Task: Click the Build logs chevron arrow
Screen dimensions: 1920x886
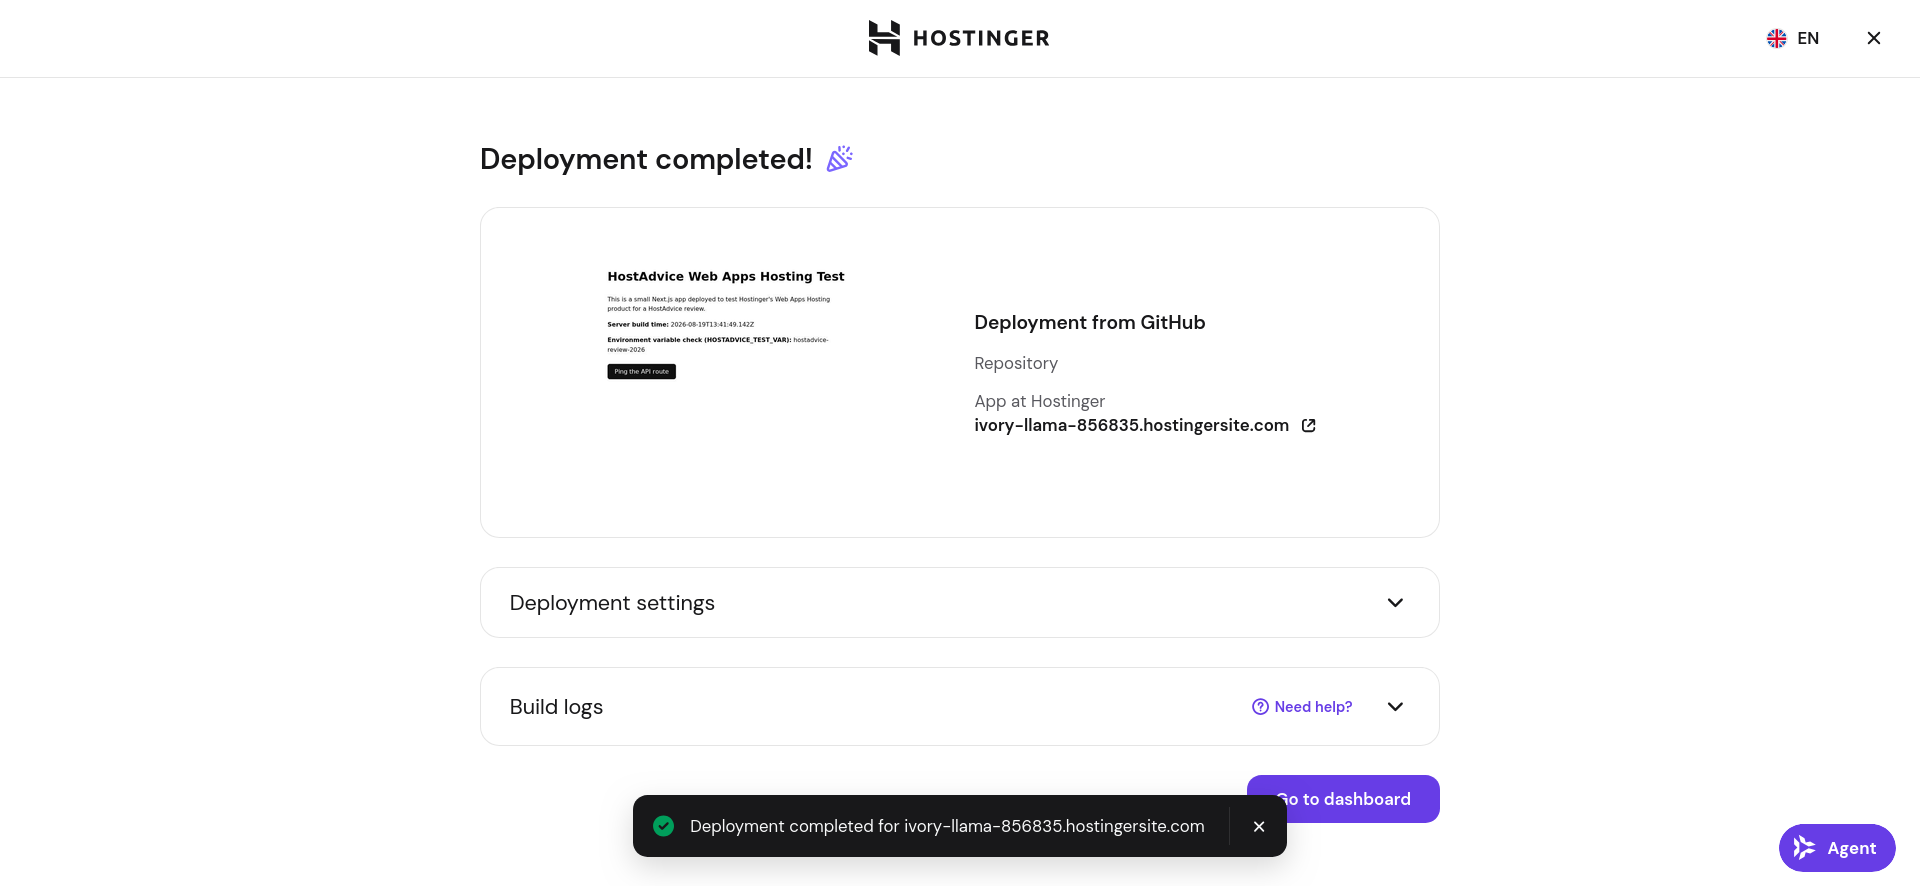Action: coord(1395,707)
